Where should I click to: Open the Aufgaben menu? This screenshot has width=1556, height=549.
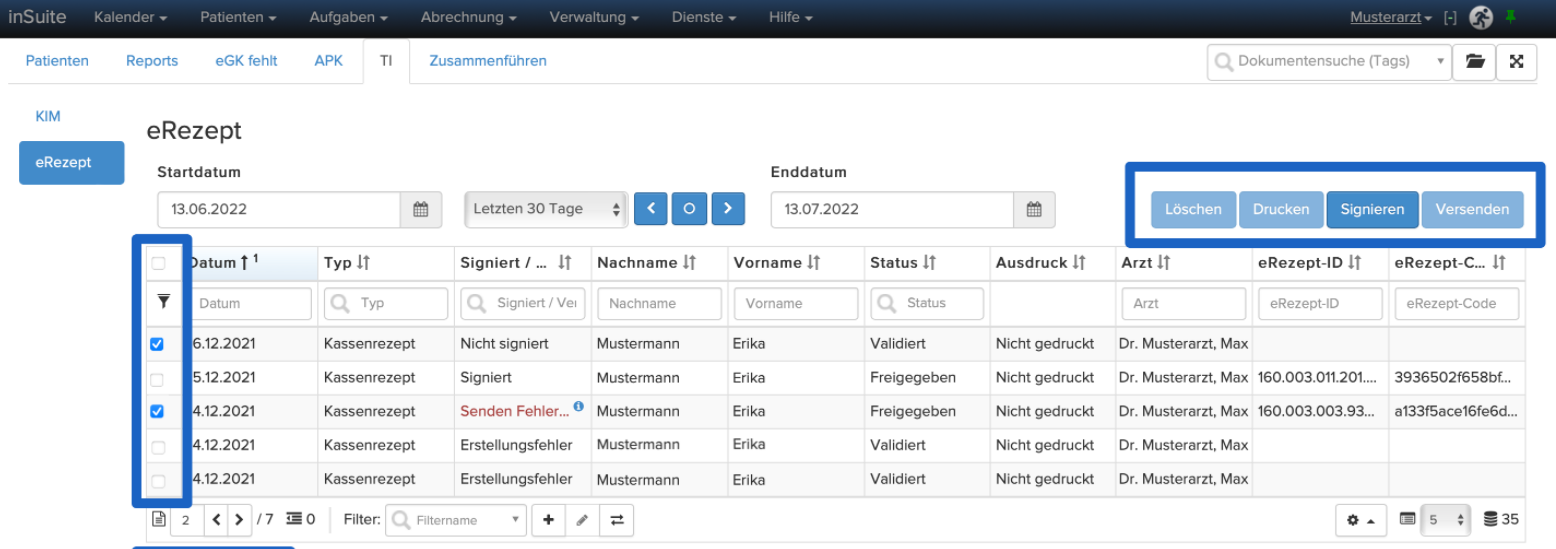348,18
